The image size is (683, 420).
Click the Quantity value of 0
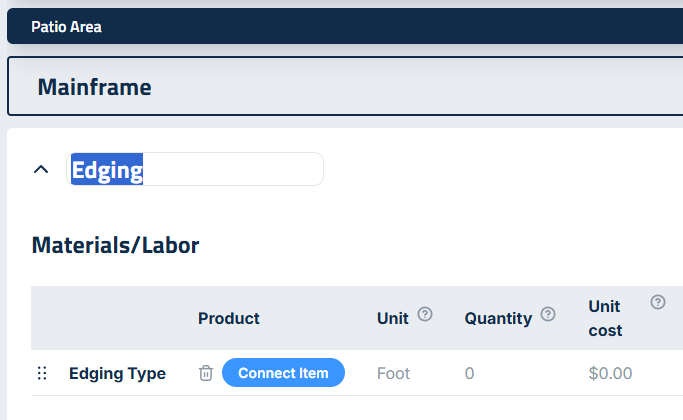point(469,373)
